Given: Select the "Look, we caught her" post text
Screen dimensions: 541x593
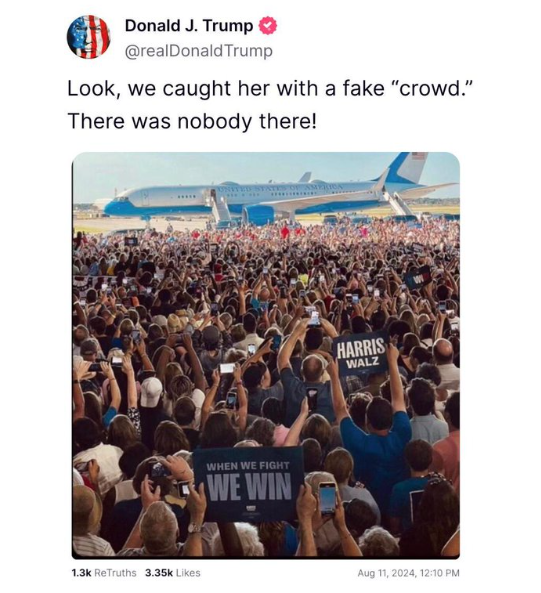Looking at the screenshot, I should [271, 89].
